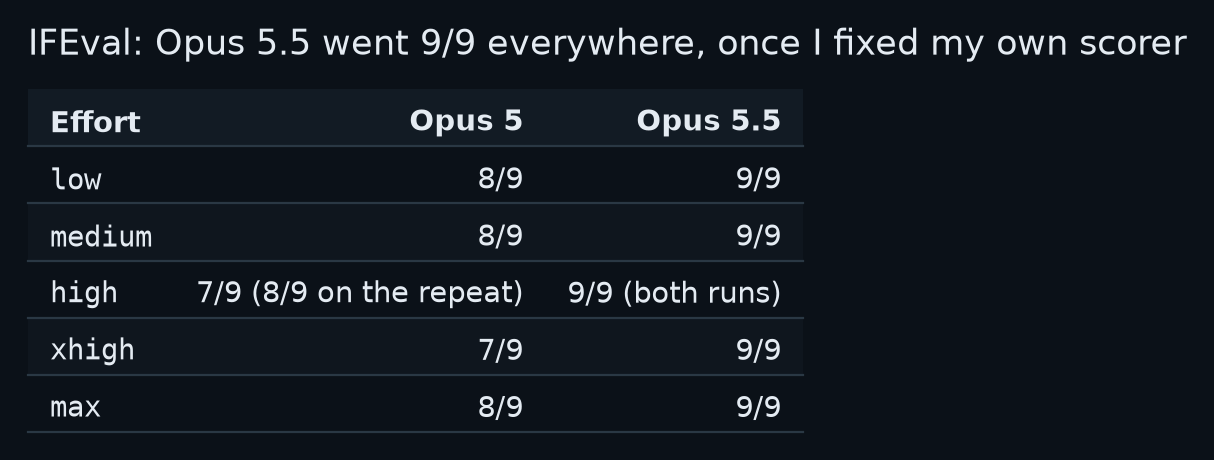Image resolution: width=1214 pixels, height=460 pixels.
Task: Click Opus 5.5 score for xhigh effort
Action: 758,350
